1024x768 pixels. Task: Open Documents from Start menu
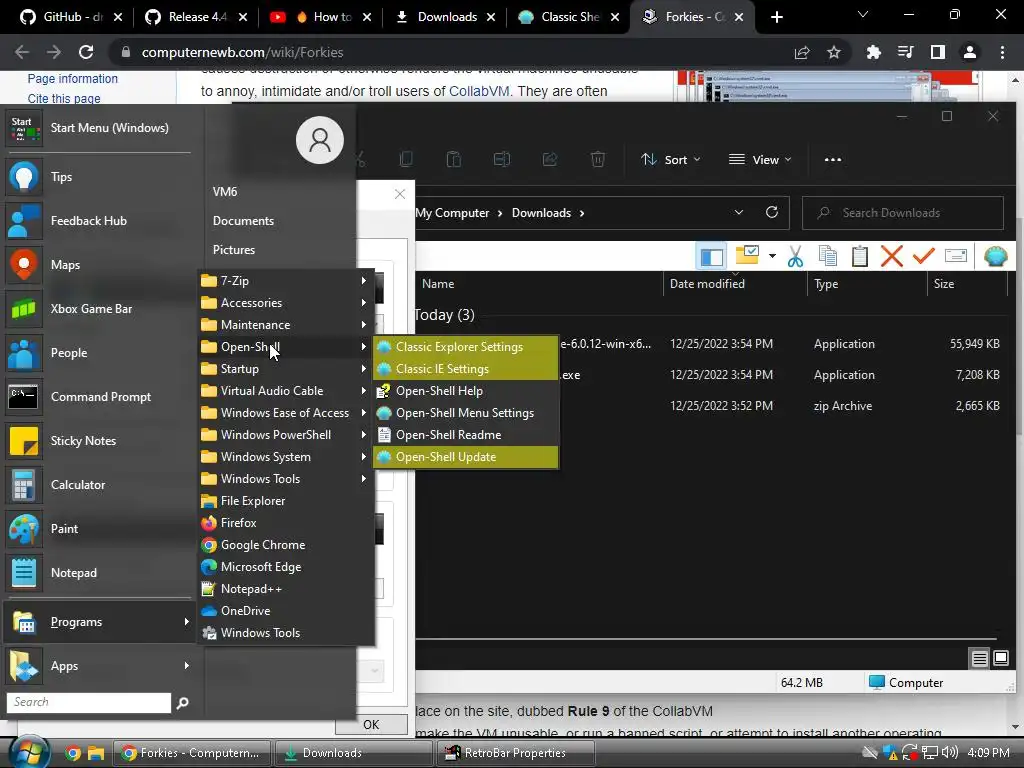pos(244,221)
